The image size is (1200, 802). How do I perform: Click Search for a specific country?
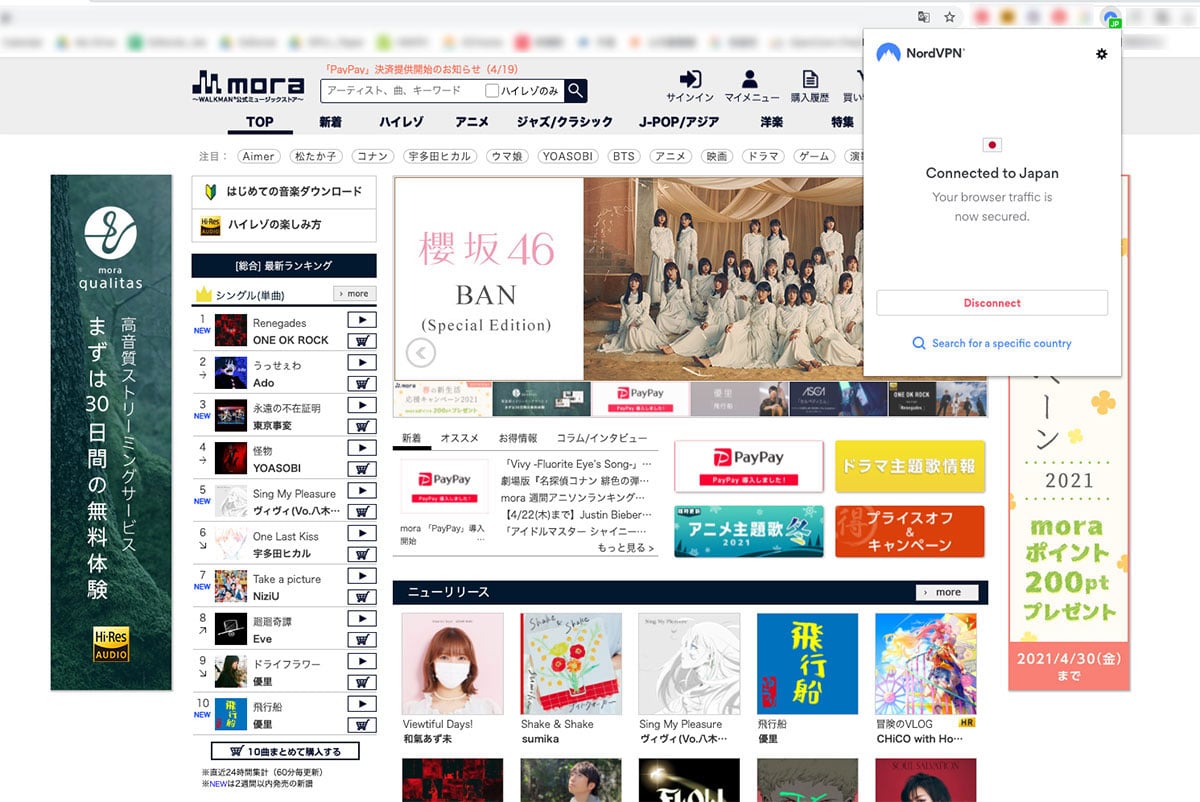tap(992, 343)
